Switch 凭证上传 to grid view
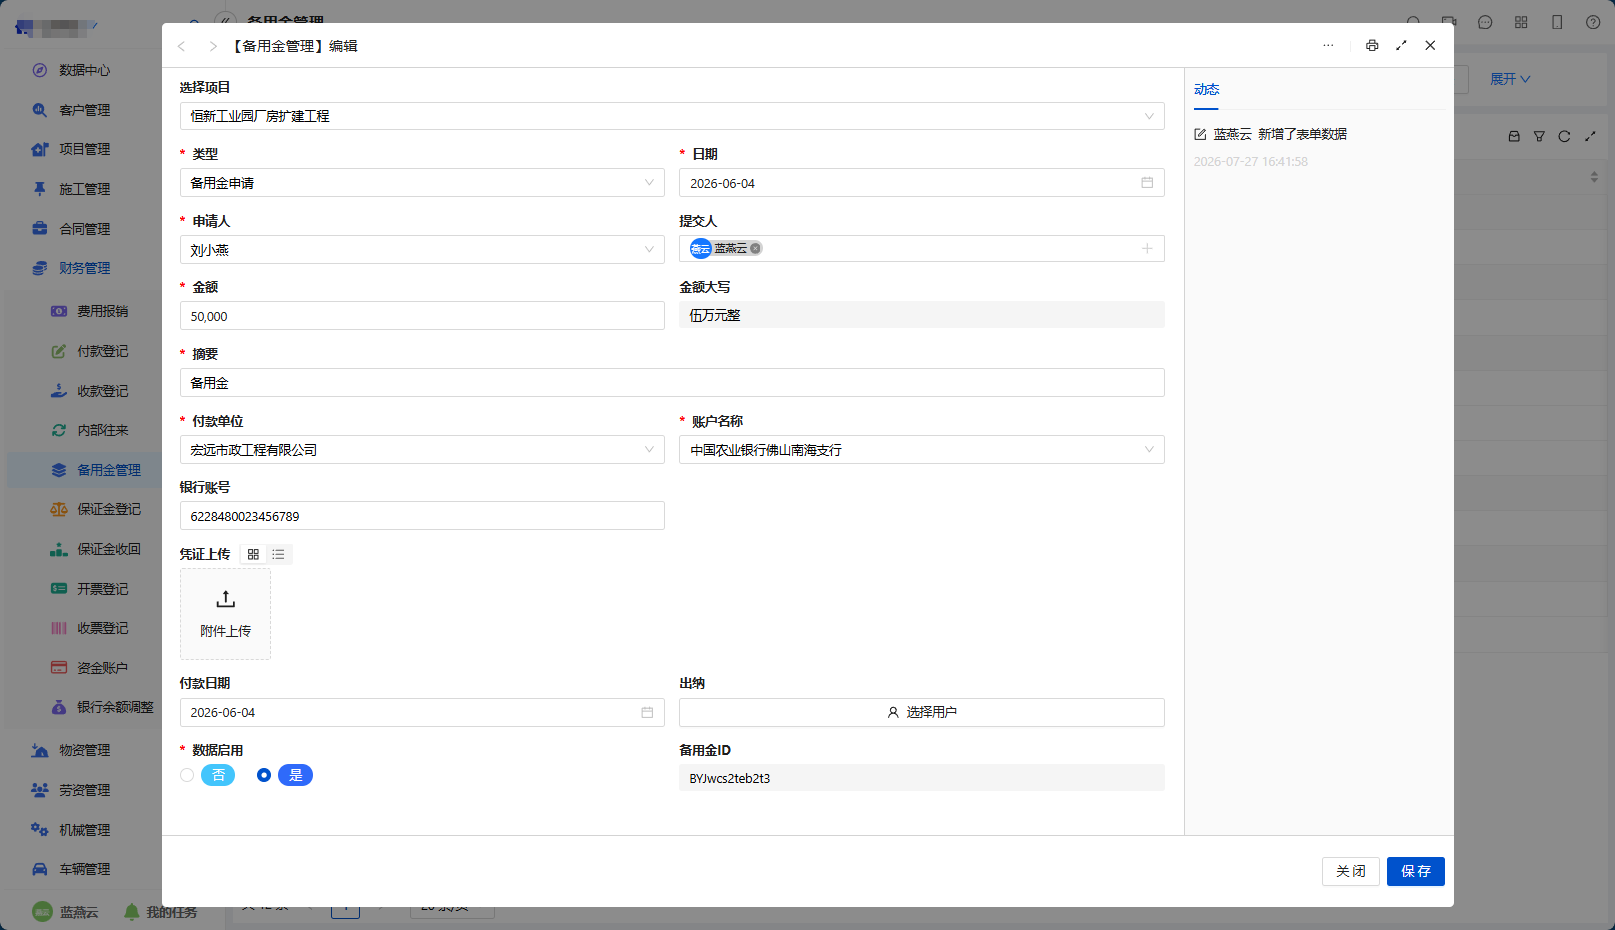 coord(253,554)
